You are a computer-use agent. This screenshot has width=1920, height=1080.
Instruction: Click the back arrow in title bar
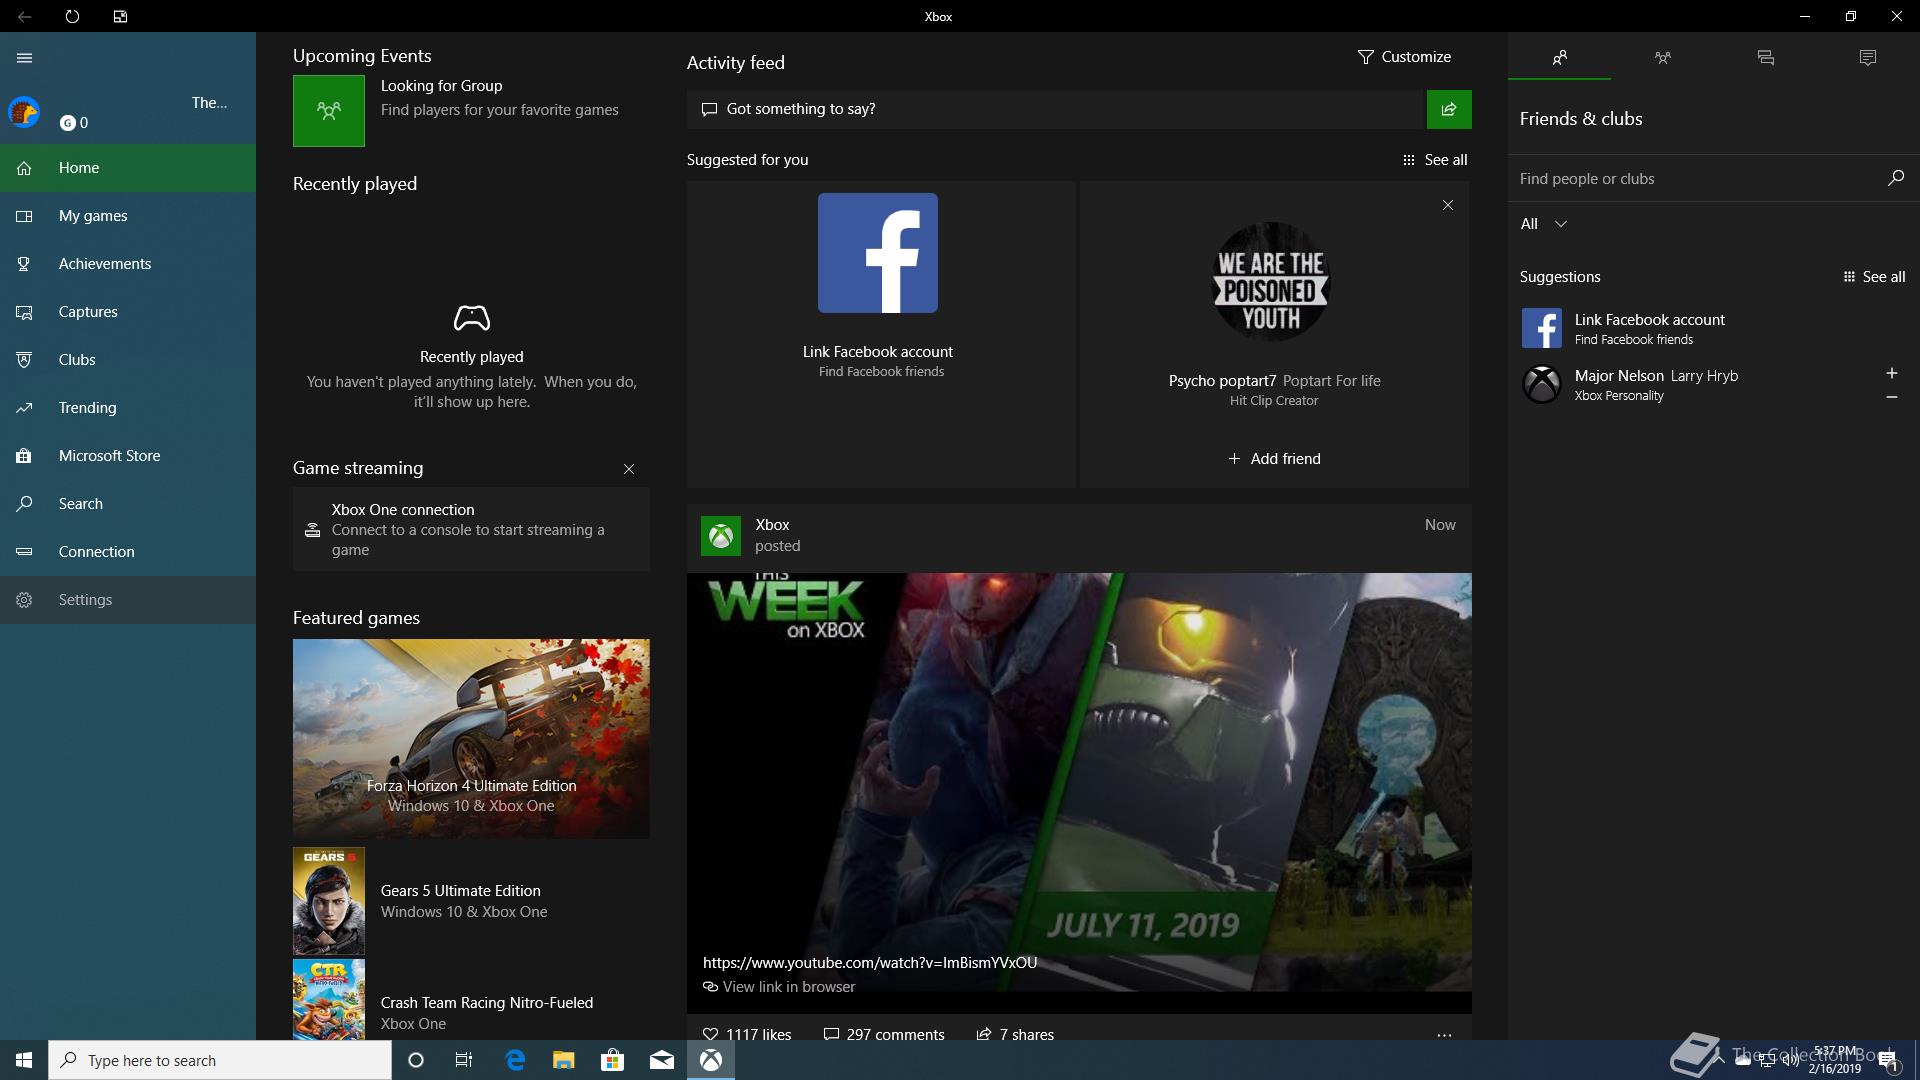(24, 16)
